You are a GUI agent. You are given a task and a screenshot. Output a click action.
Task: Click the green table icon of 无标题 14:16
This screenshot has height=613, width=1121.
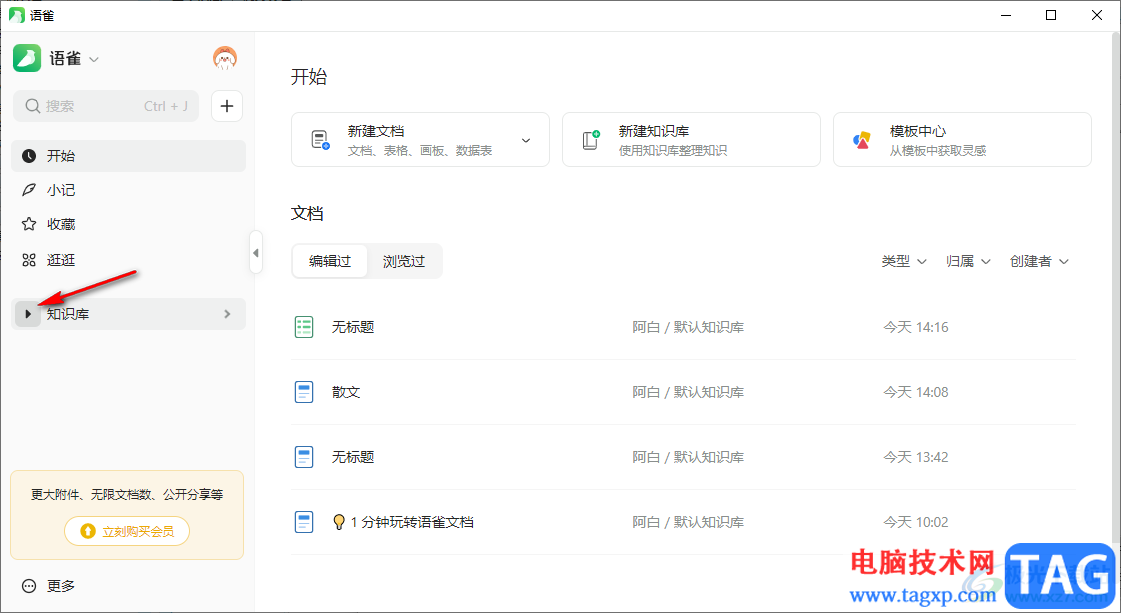click(x=304, y=327)
